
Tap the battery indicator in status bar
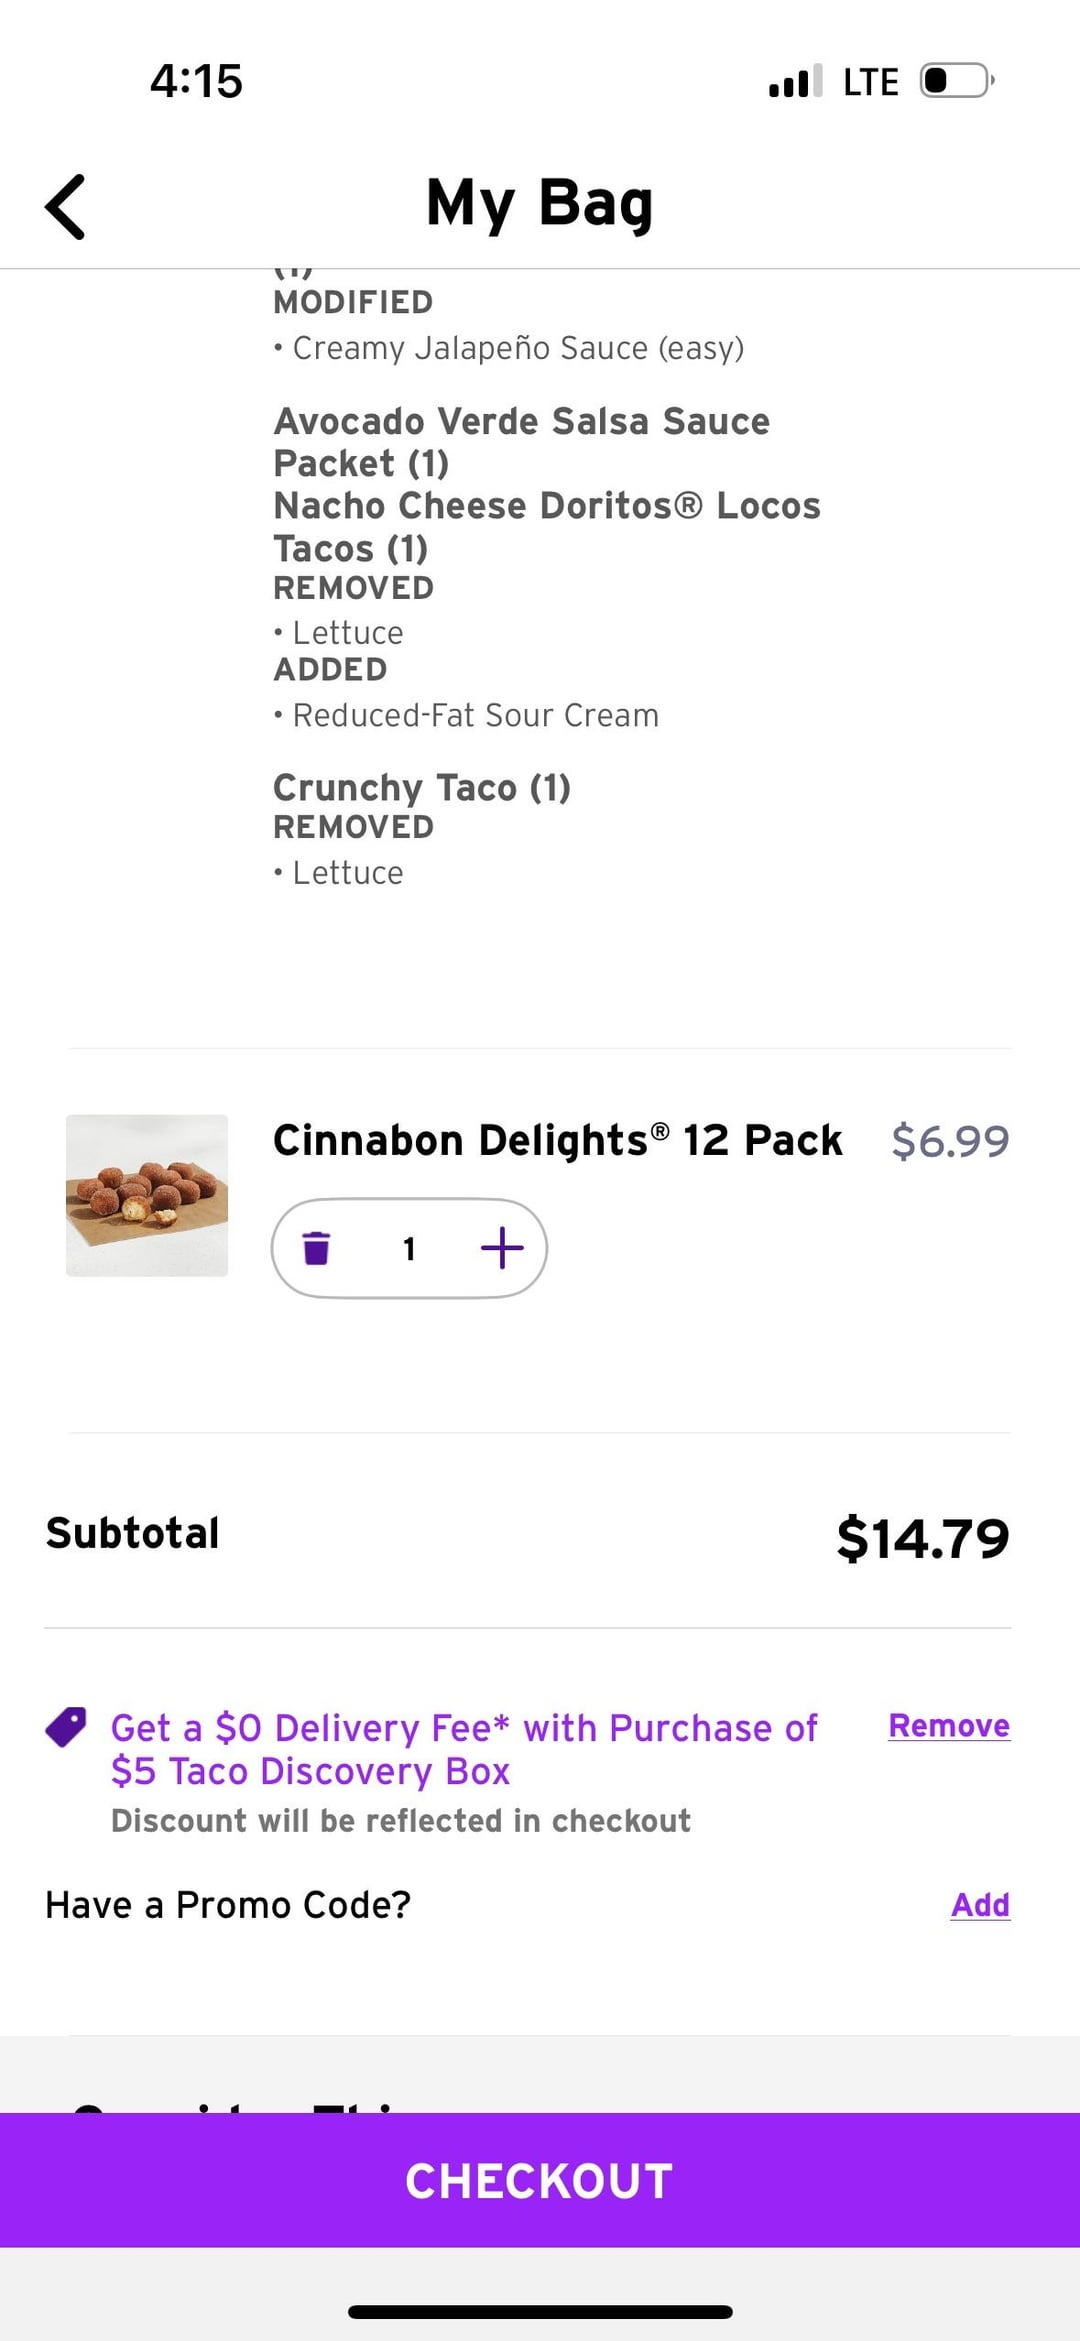coord(956,81)
